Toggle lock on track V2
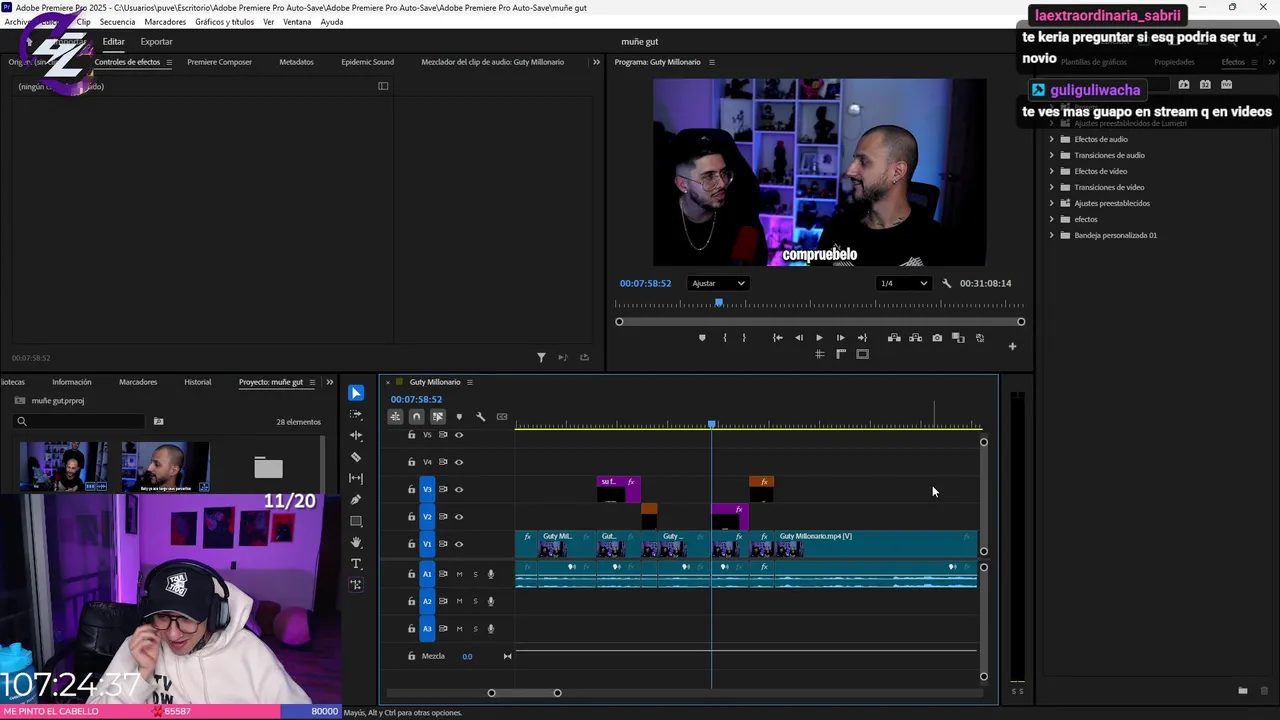The width and height of the screenshot is (1280, 720). click(411, 517)
